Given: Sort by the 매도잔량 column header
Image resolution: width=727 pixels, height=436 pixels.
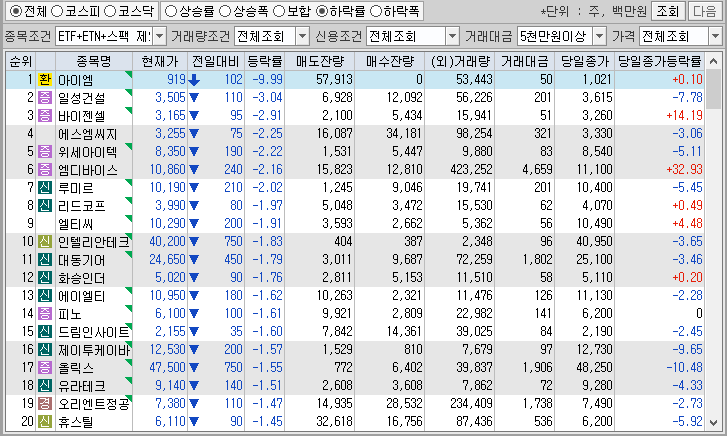Looking at the screenshot, I should tap(319, 61).
